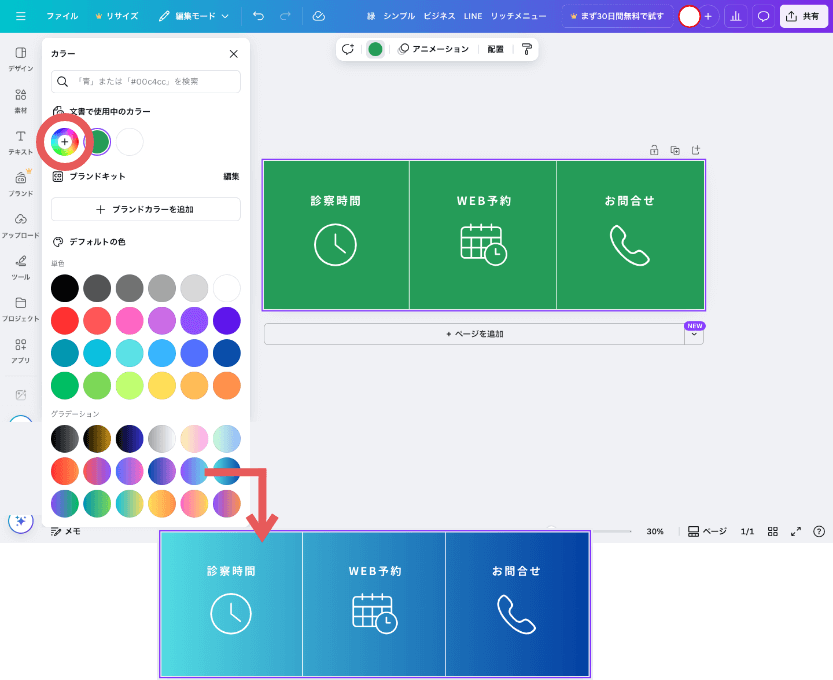Click the undo arrow in top bar
Viewport: 833px width, 680px height.
[x=259, y=16]
